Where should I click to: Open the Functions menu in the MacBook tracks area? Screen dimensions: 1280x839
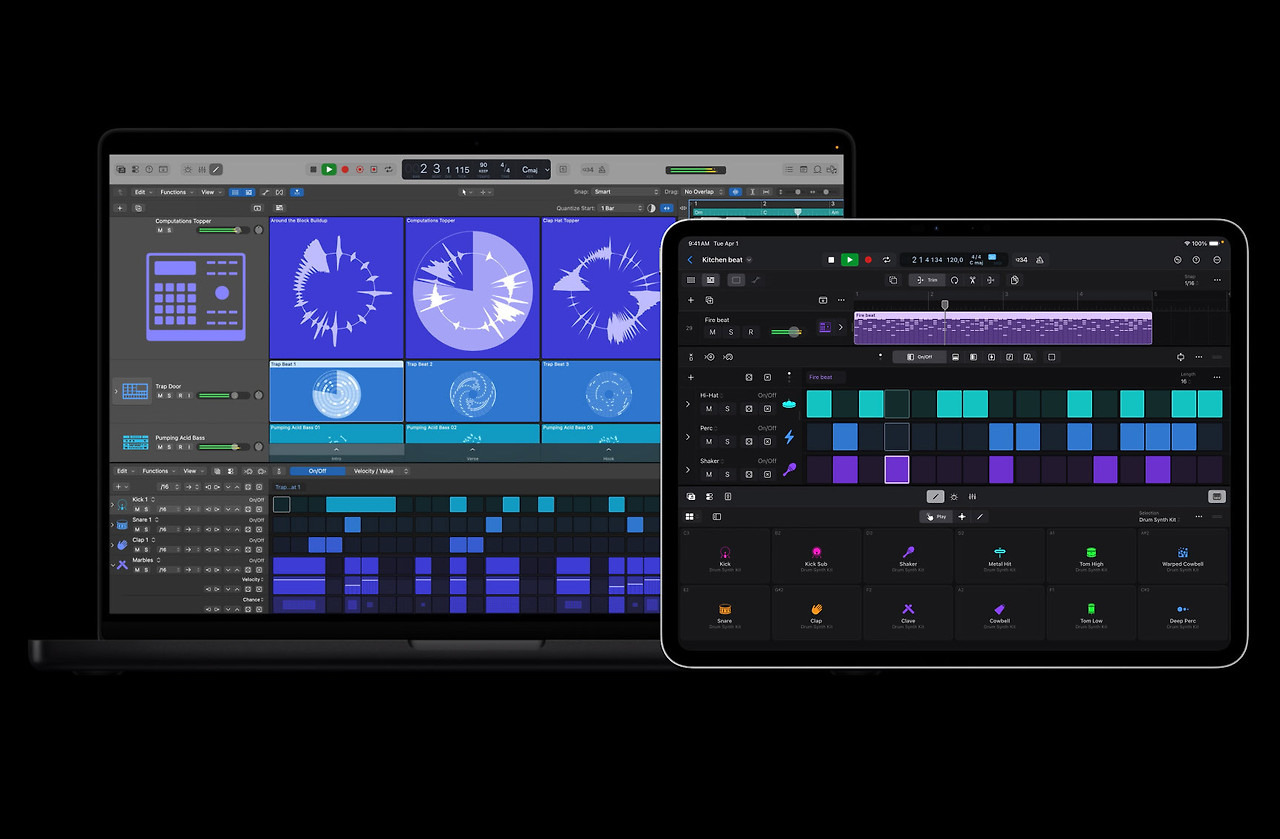175,192
